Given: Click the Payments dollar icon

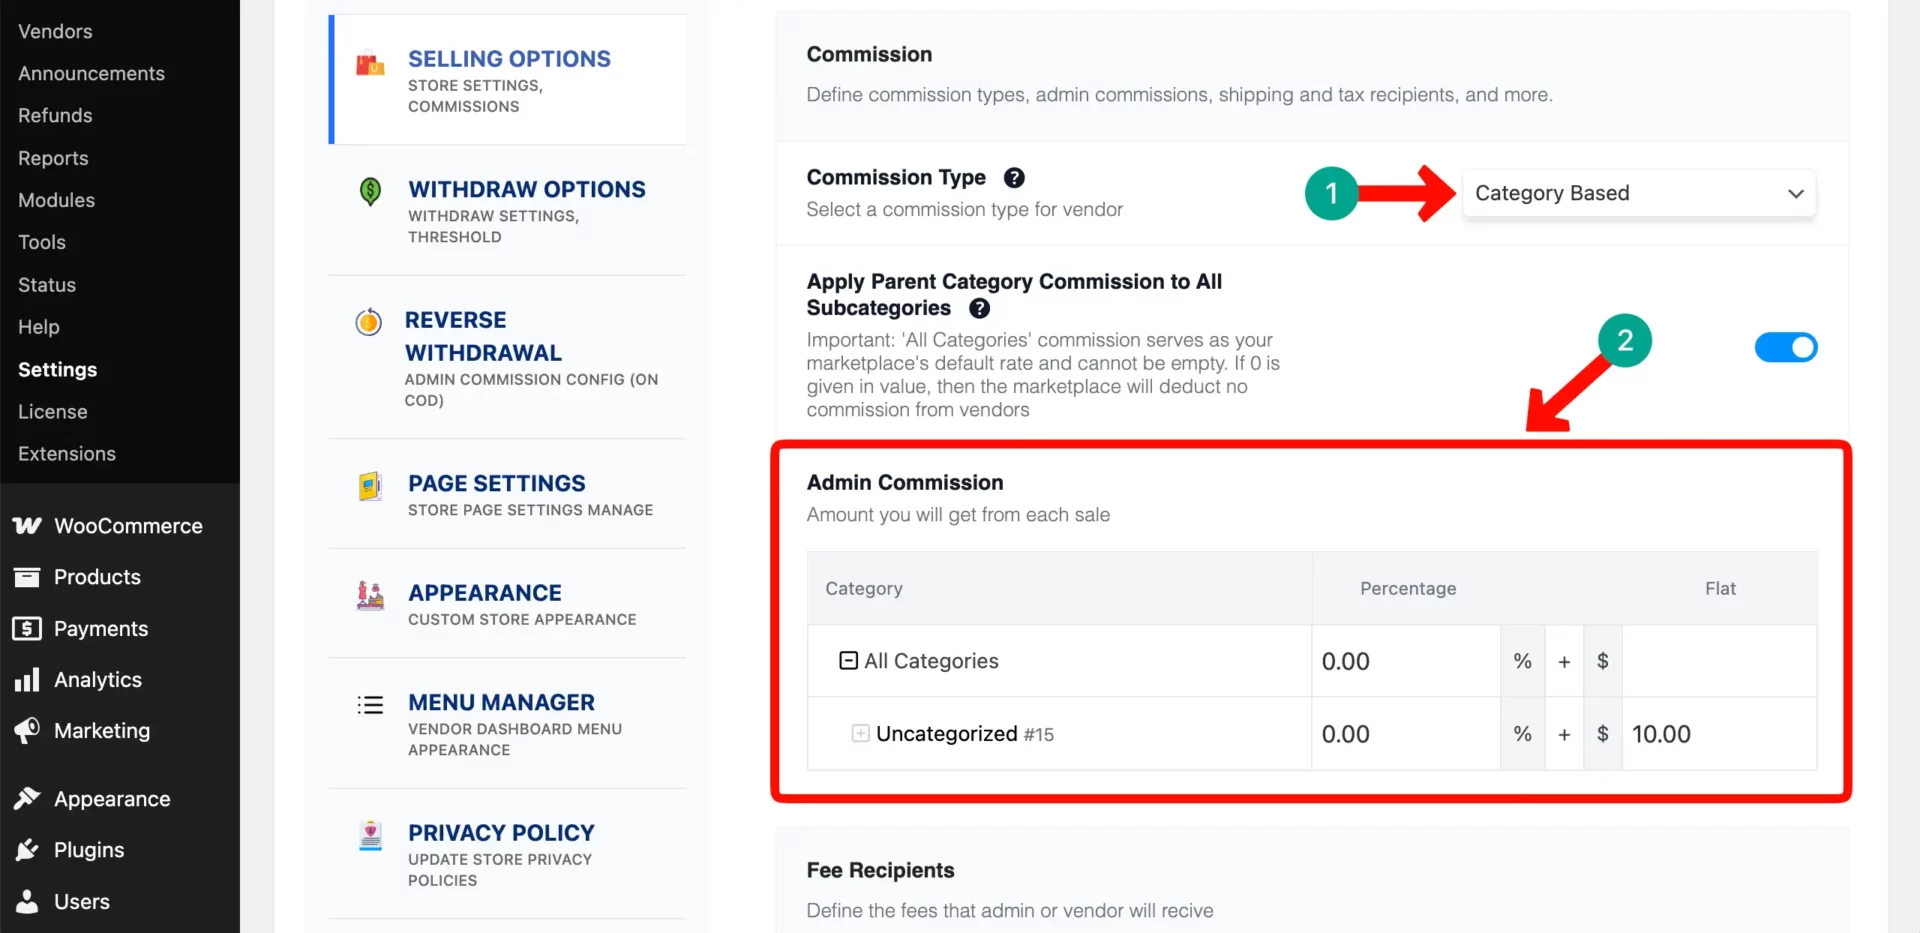Looking at the screenshot, I should [x=27, y=628].
